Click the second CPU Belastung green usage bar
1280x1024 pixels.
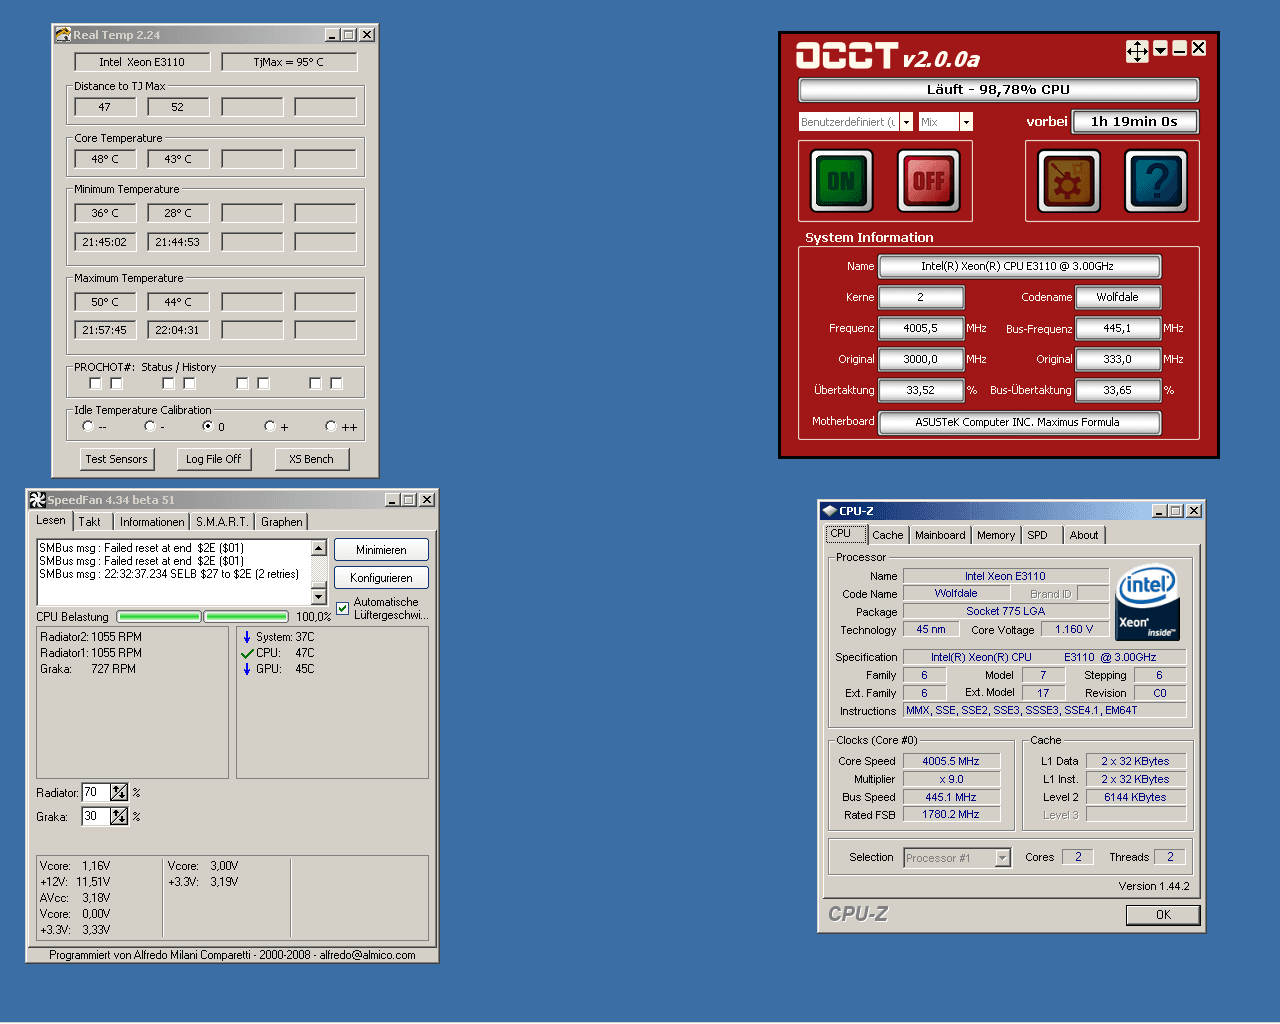point(246,617)
